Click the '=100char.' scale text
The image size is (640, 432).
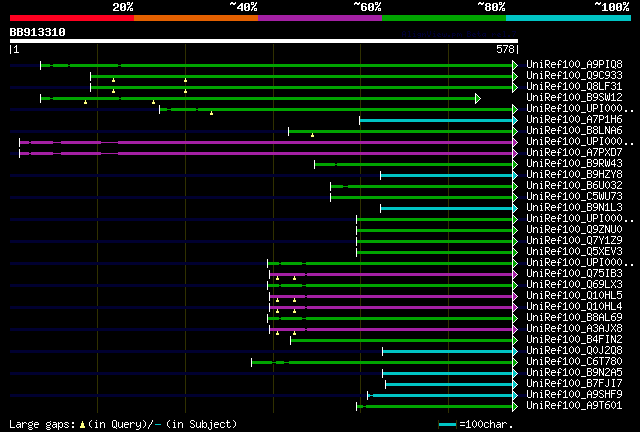(486, 425)
